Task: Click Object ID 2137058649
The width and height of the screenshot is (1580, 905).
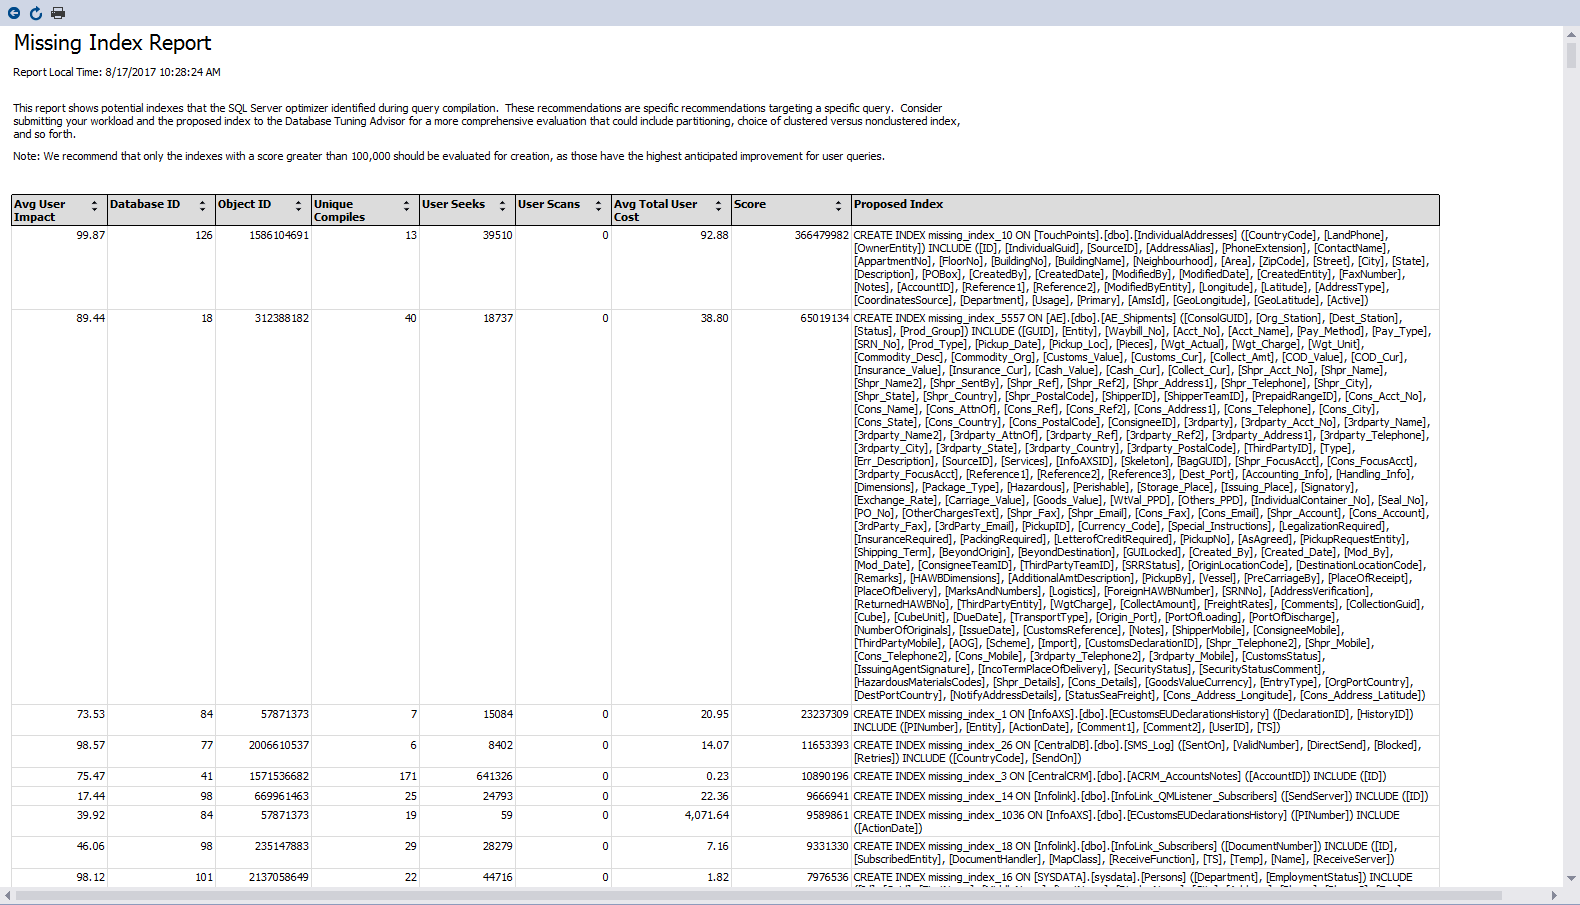Action: tap(279, 877)
